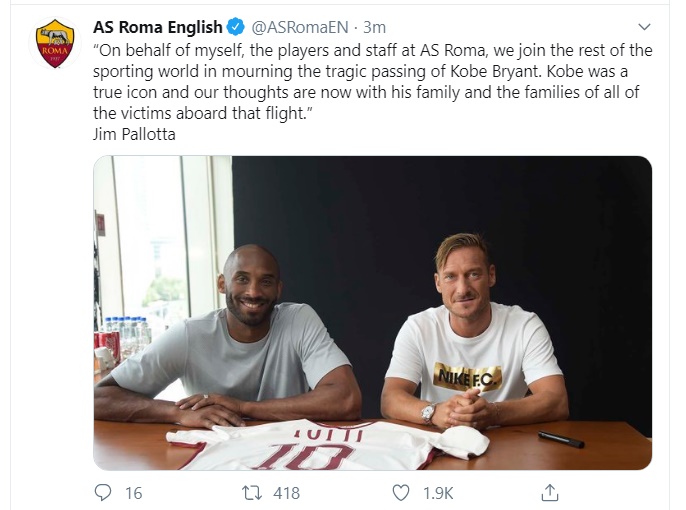
Task: Click the AS Roma crest avatar
Action: coord(55,44)
